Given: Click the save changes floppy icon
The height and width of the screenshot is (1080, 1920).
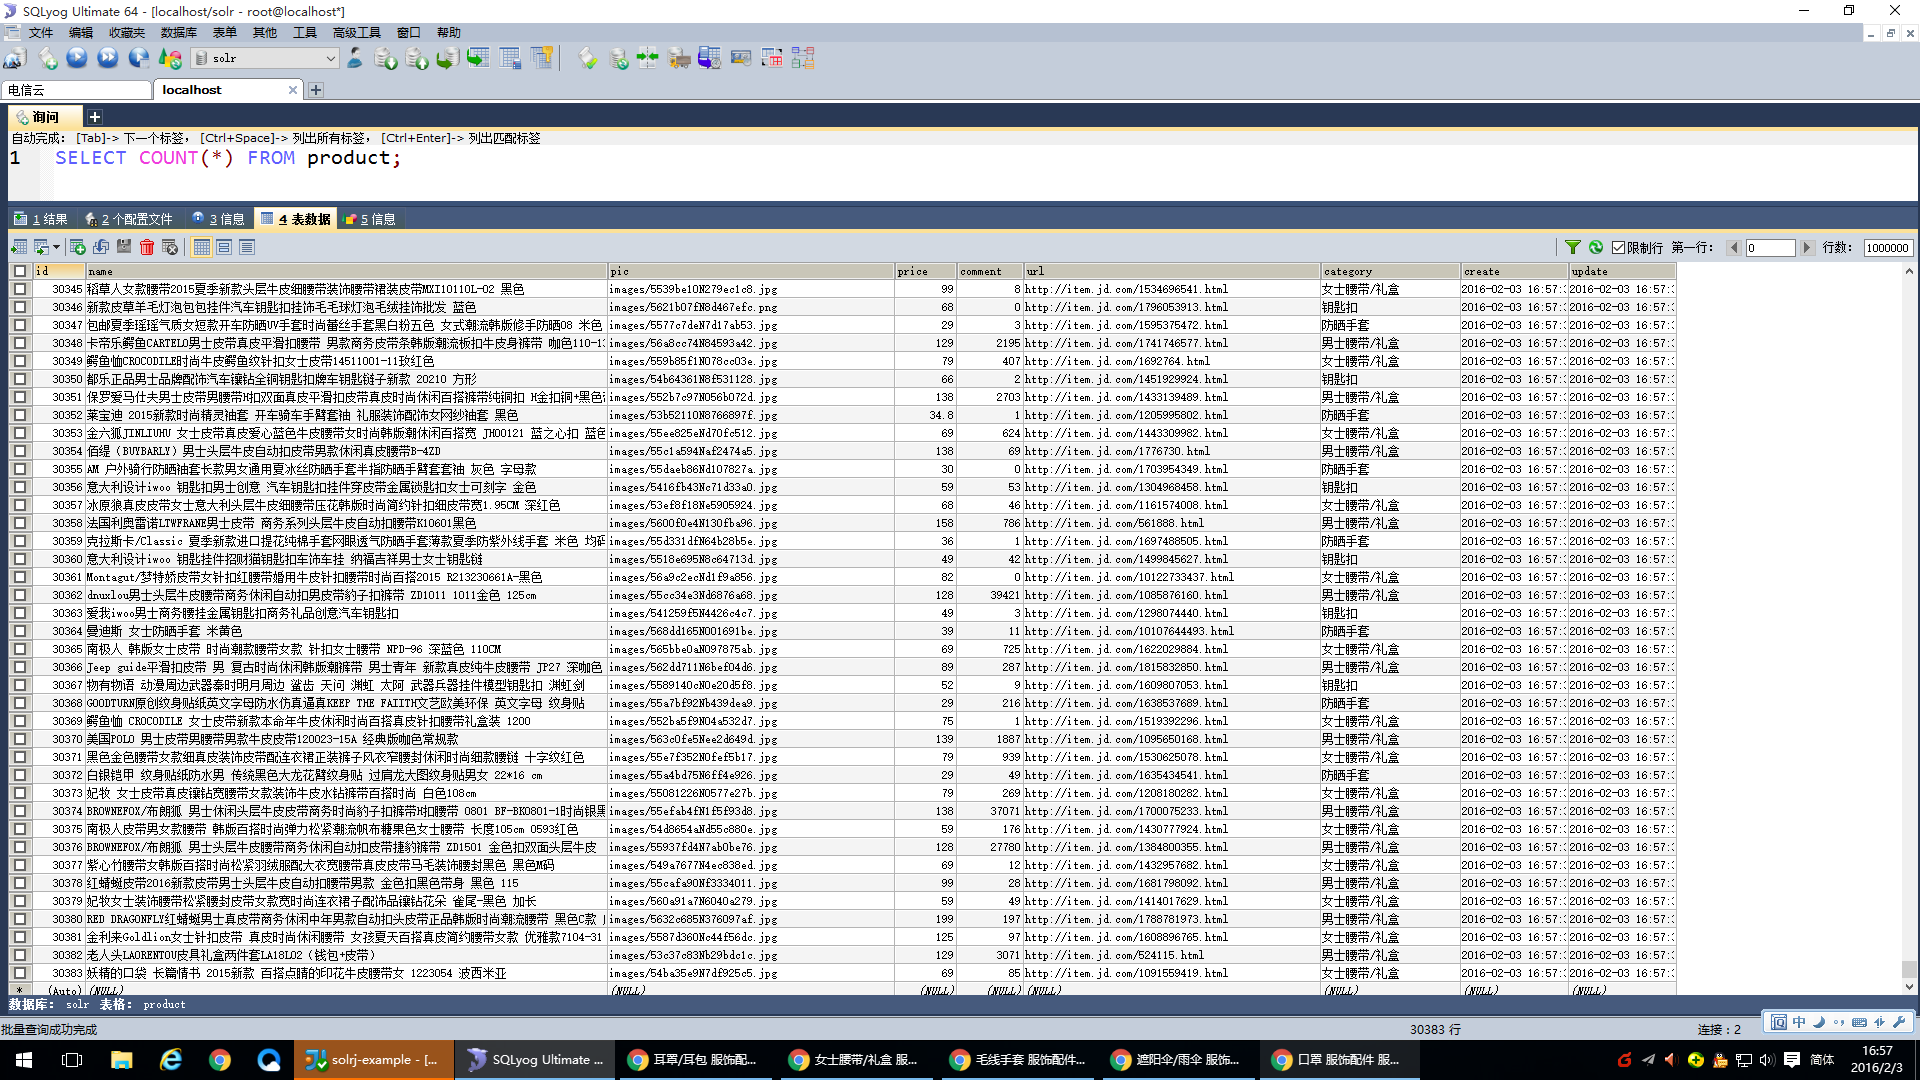Looking at the screenshot, I should point(124,247).
